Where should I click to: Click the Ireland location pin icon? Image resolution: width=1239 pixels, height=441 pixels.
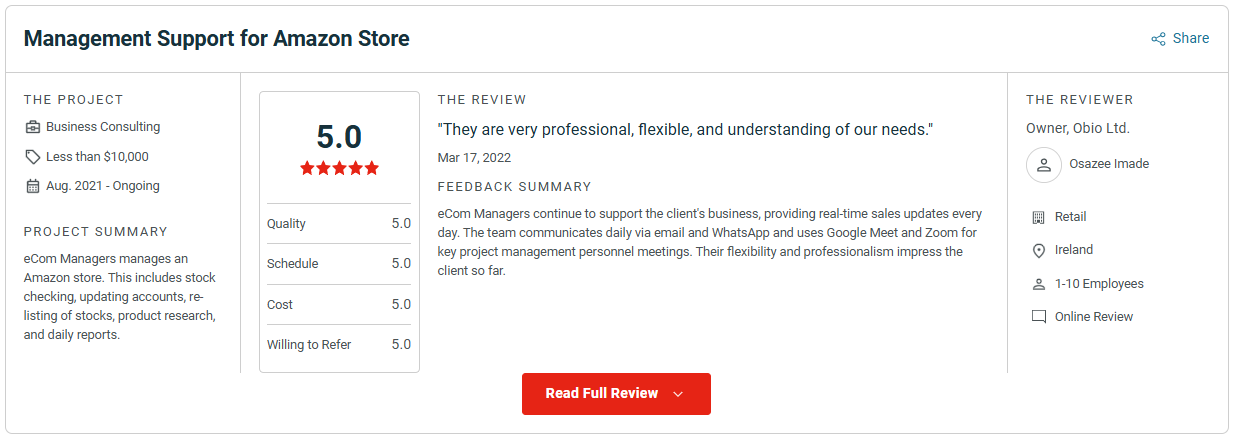tap(1038, 250)
